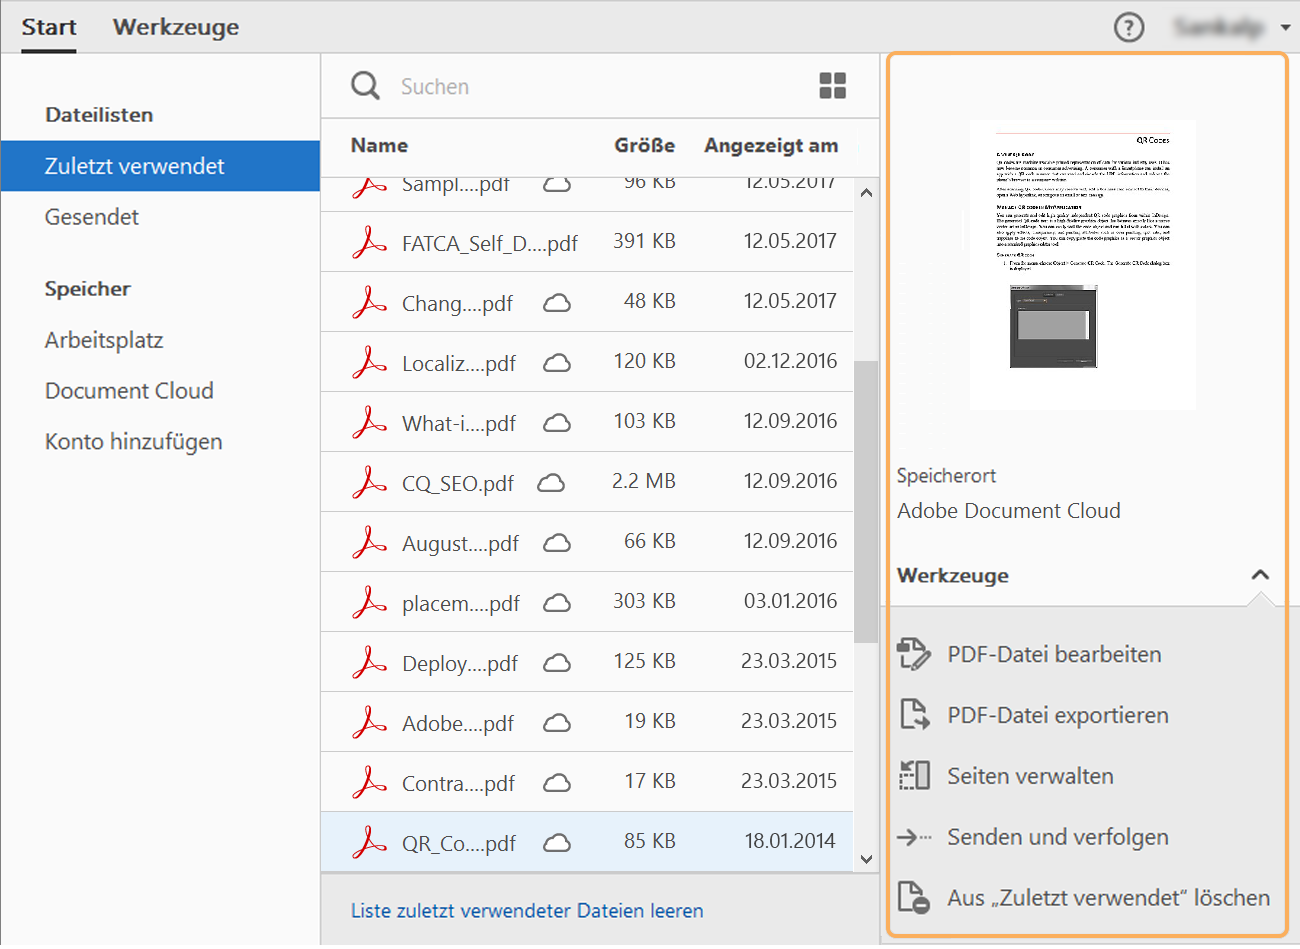This screenshot has height=949, width=1300.
Task: Open the help question mark icon
Action: pos(1129,27)
